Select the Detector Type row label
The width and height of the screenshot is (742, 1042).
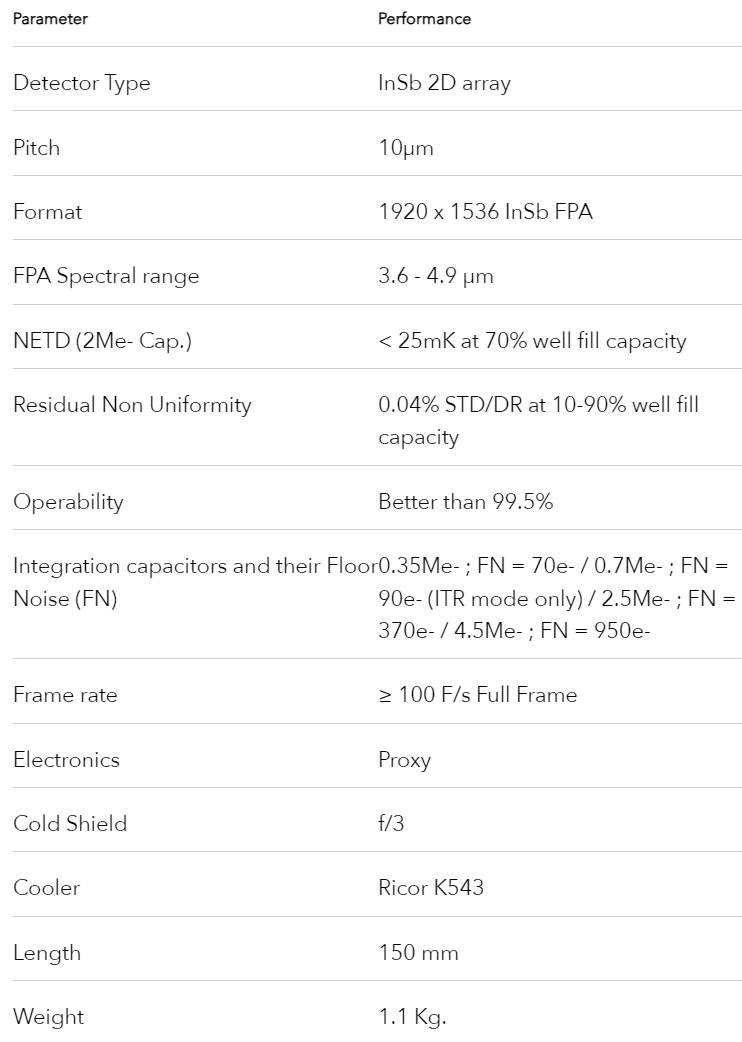click(82, 83)
